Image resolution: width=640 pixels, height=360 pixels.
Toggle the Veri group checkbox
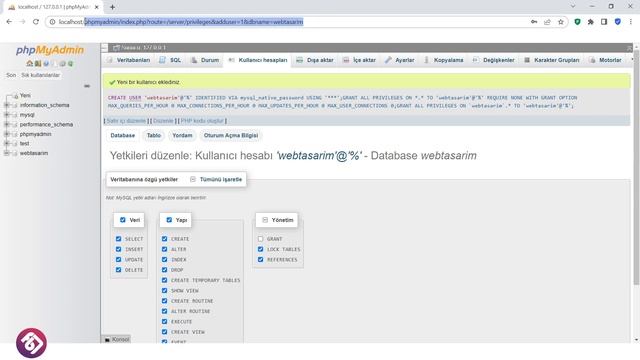[x=122, y=220]
